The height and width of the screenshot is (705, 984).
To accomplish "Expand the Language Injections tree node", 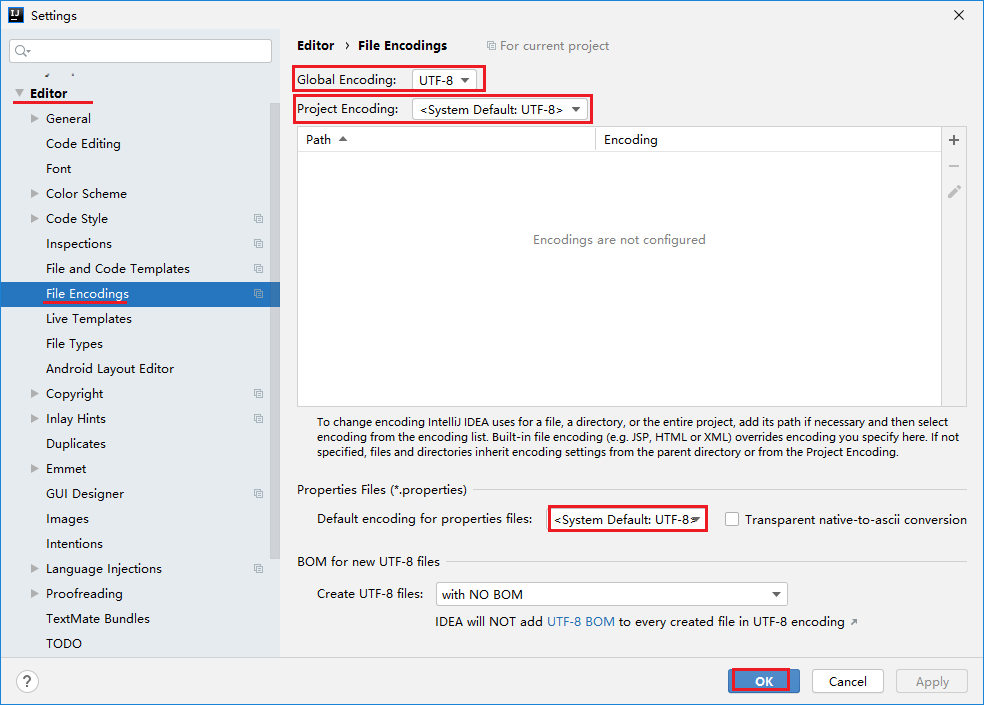I will pos(35,569).
